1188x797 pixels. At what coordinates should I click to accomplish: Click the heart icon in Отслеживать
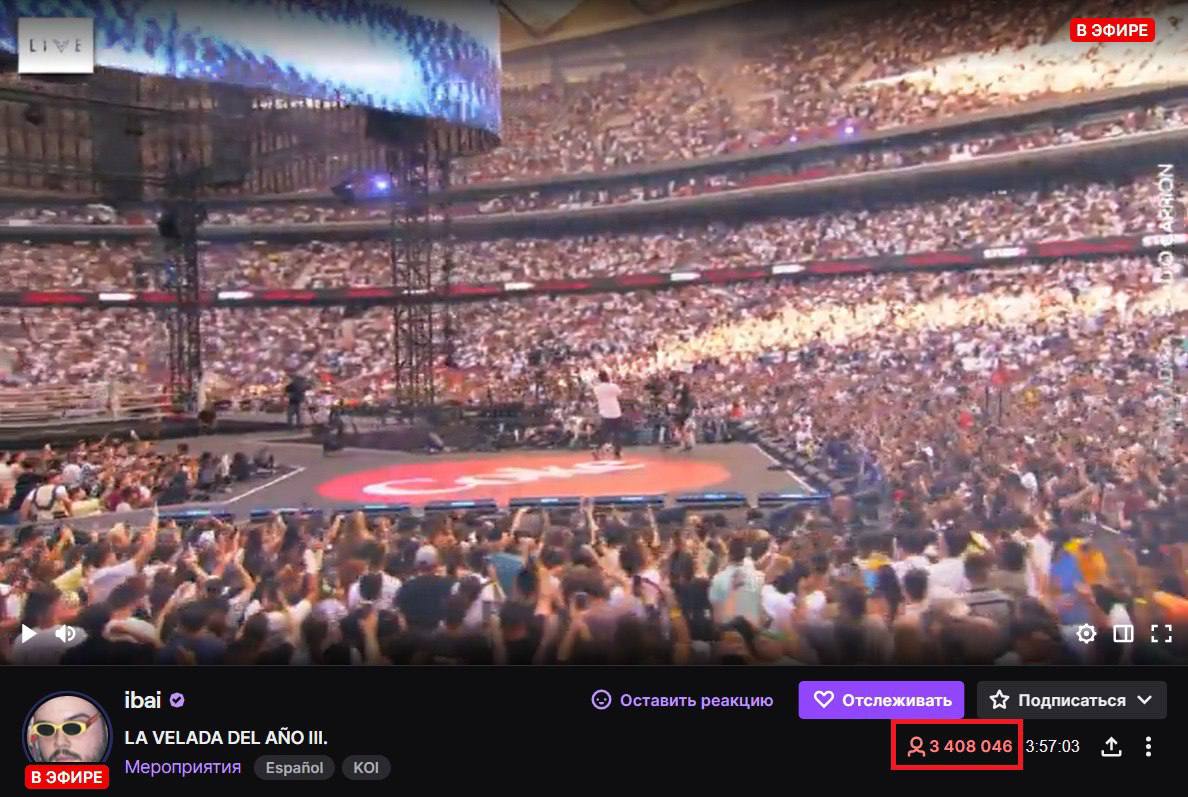click(824, 699)
